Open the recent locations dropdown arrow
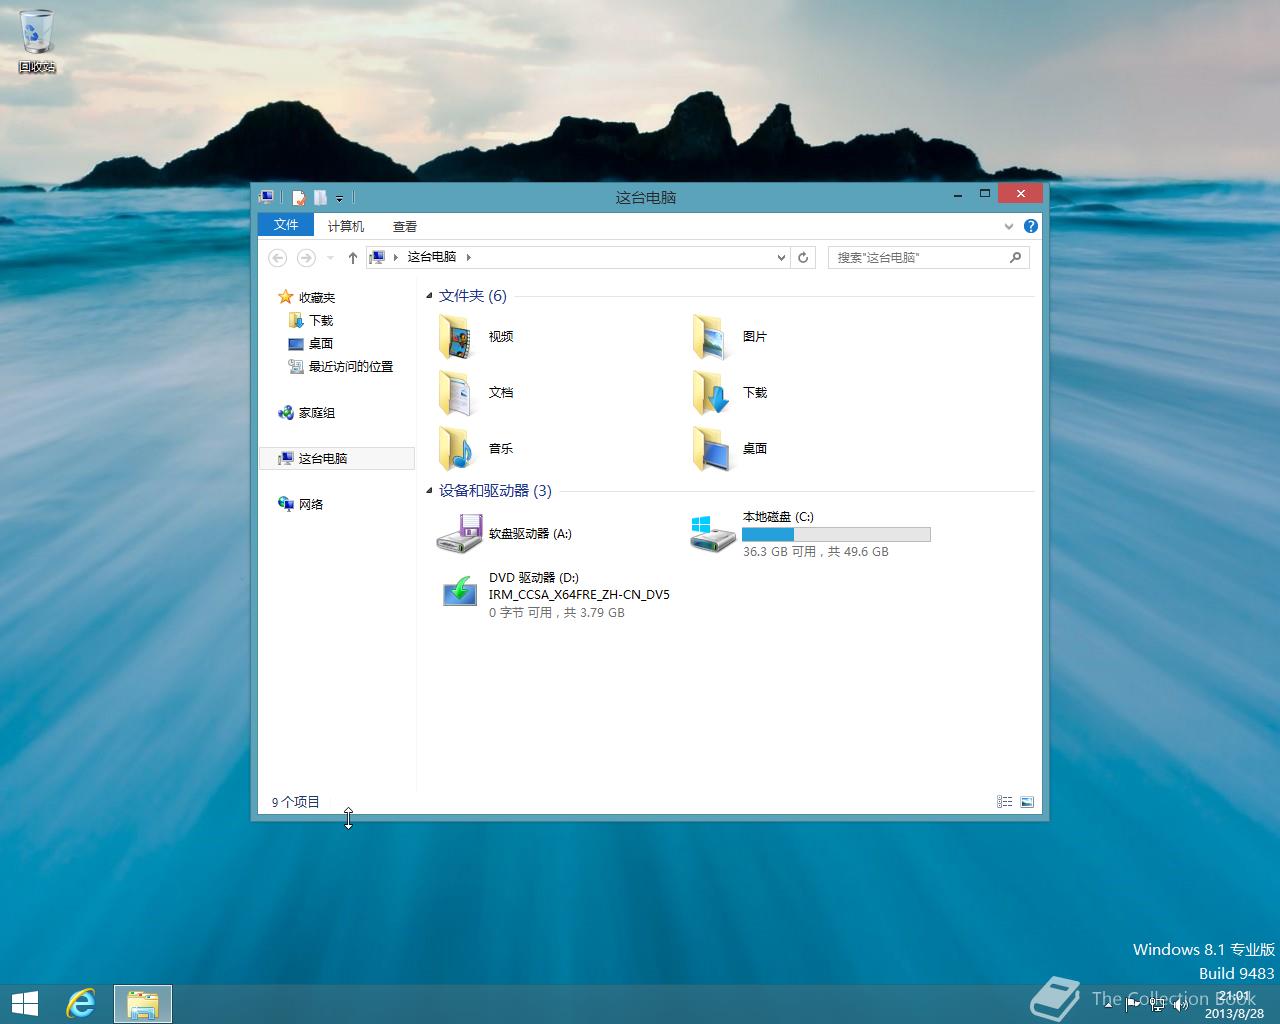 tap(330, 258)
